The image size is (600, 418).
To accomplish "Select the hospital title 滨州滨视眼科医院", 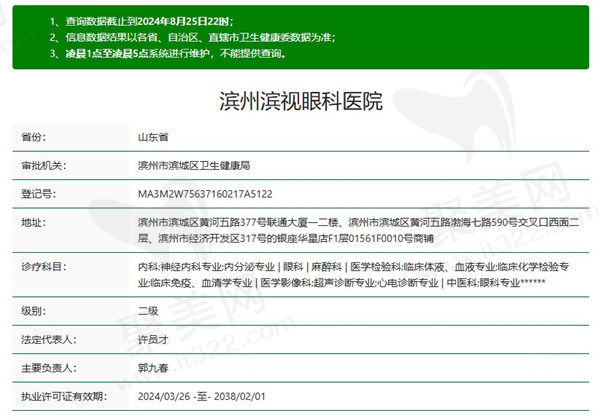I will click(x=301, y=101).
